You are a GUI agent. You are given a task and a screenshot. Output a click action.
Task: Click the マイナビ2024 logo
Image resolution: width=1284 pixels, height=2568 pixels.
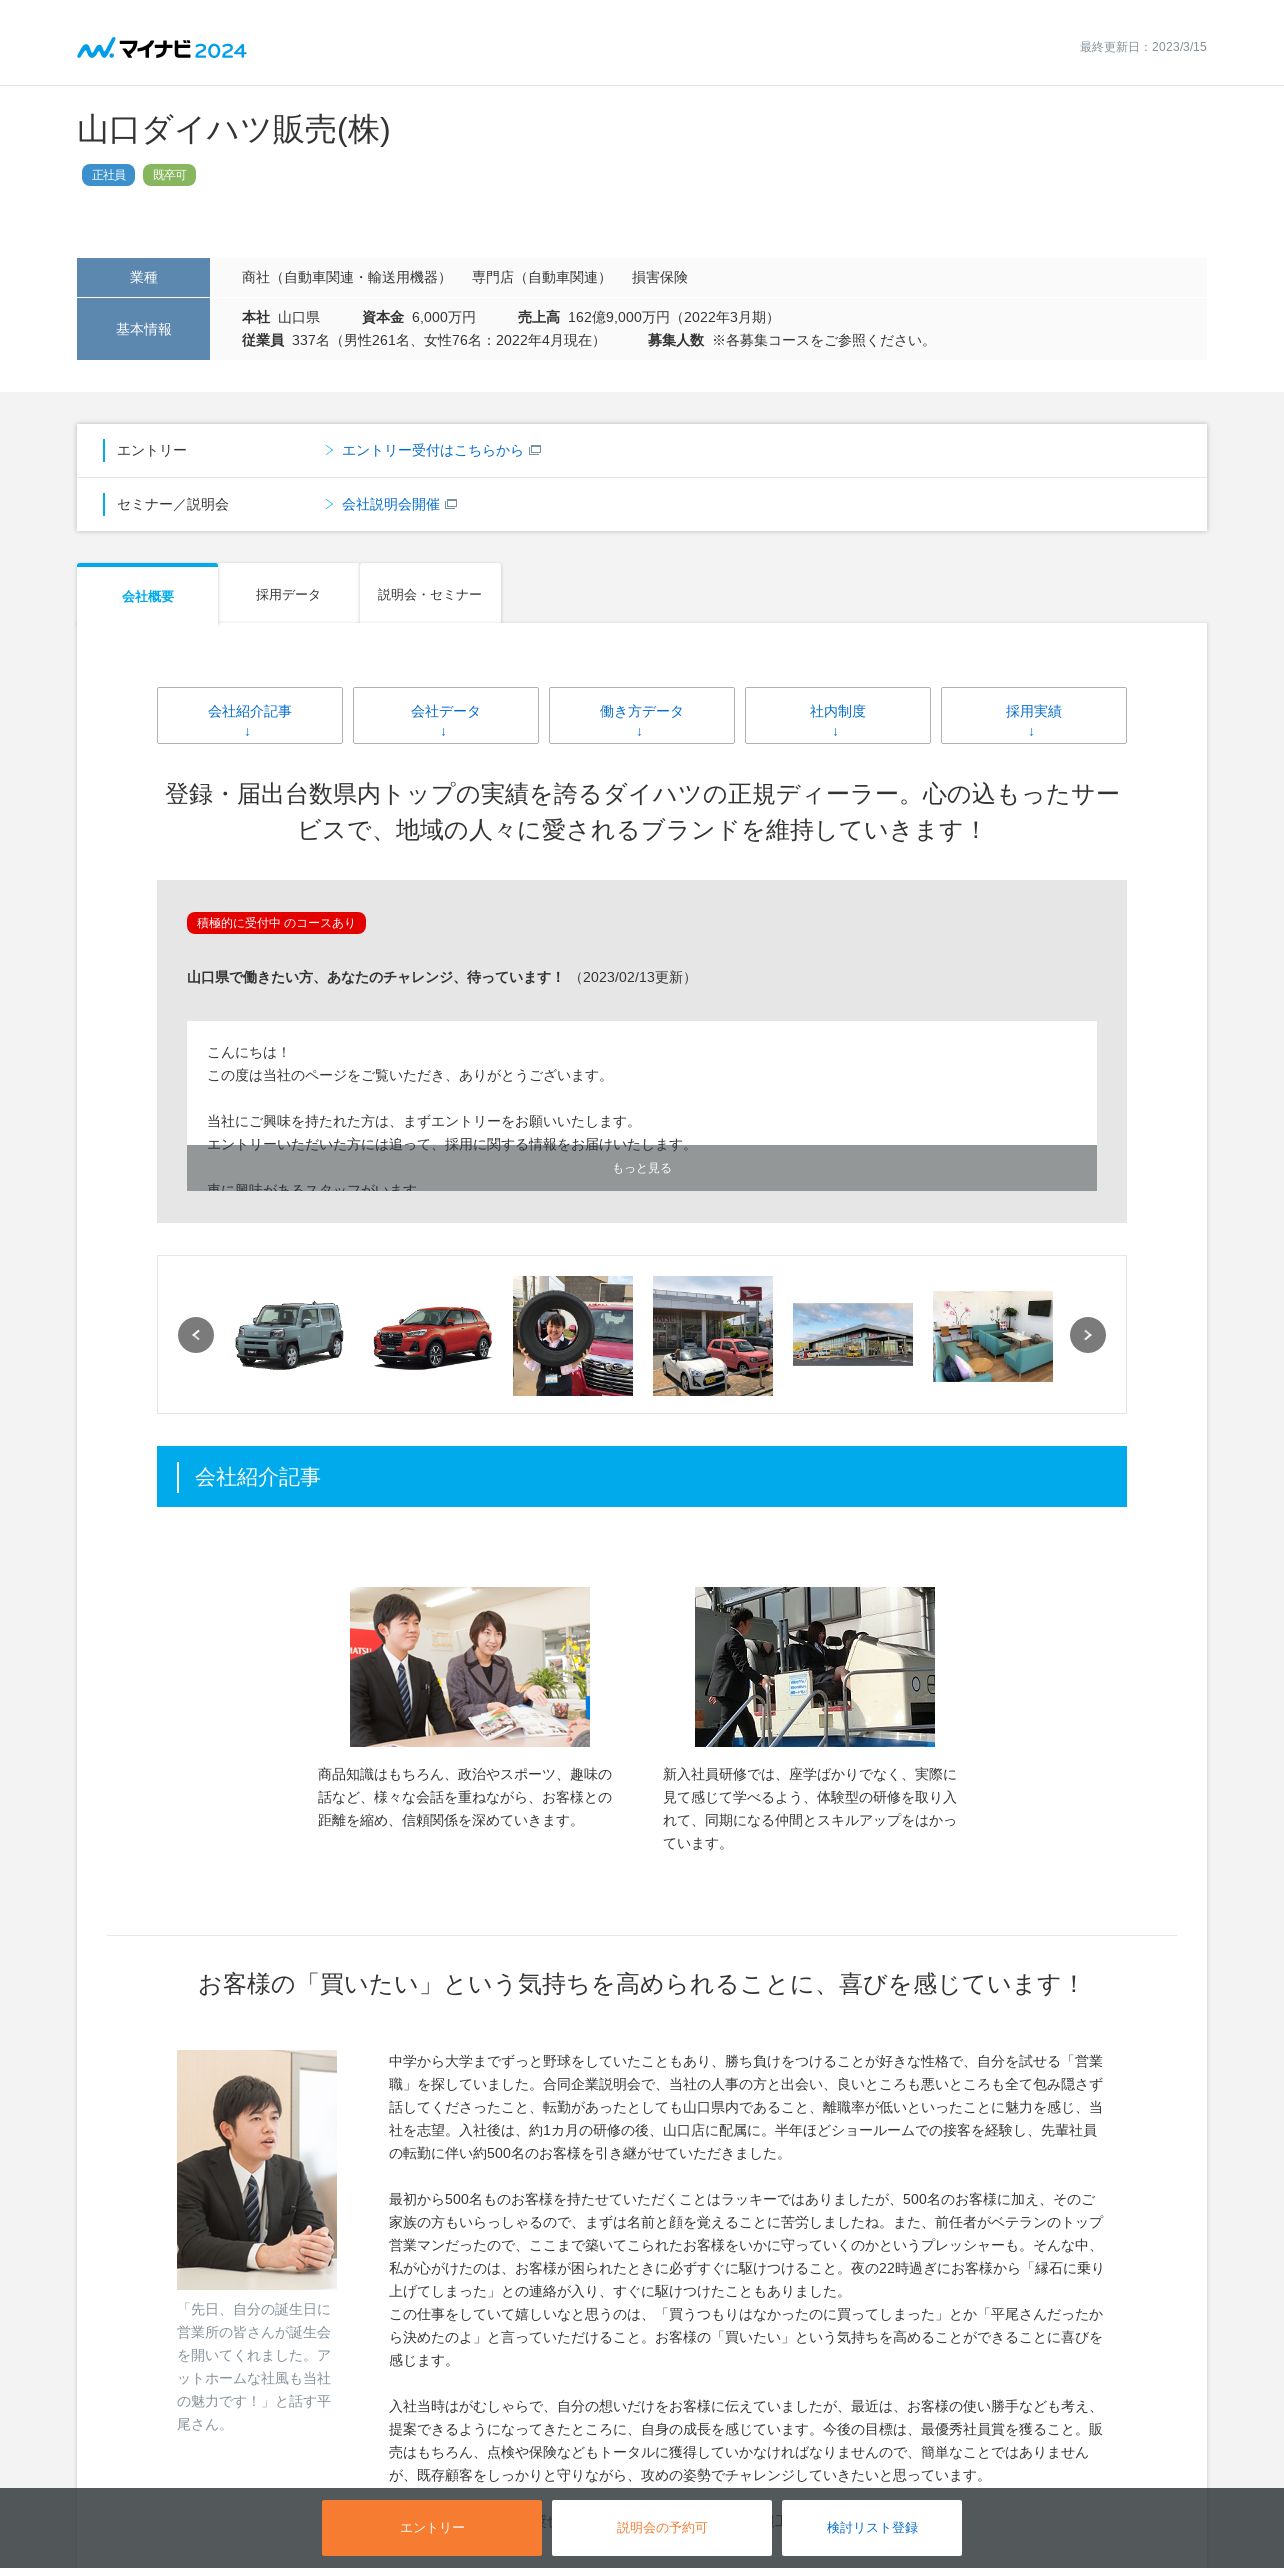pos(162,48)
